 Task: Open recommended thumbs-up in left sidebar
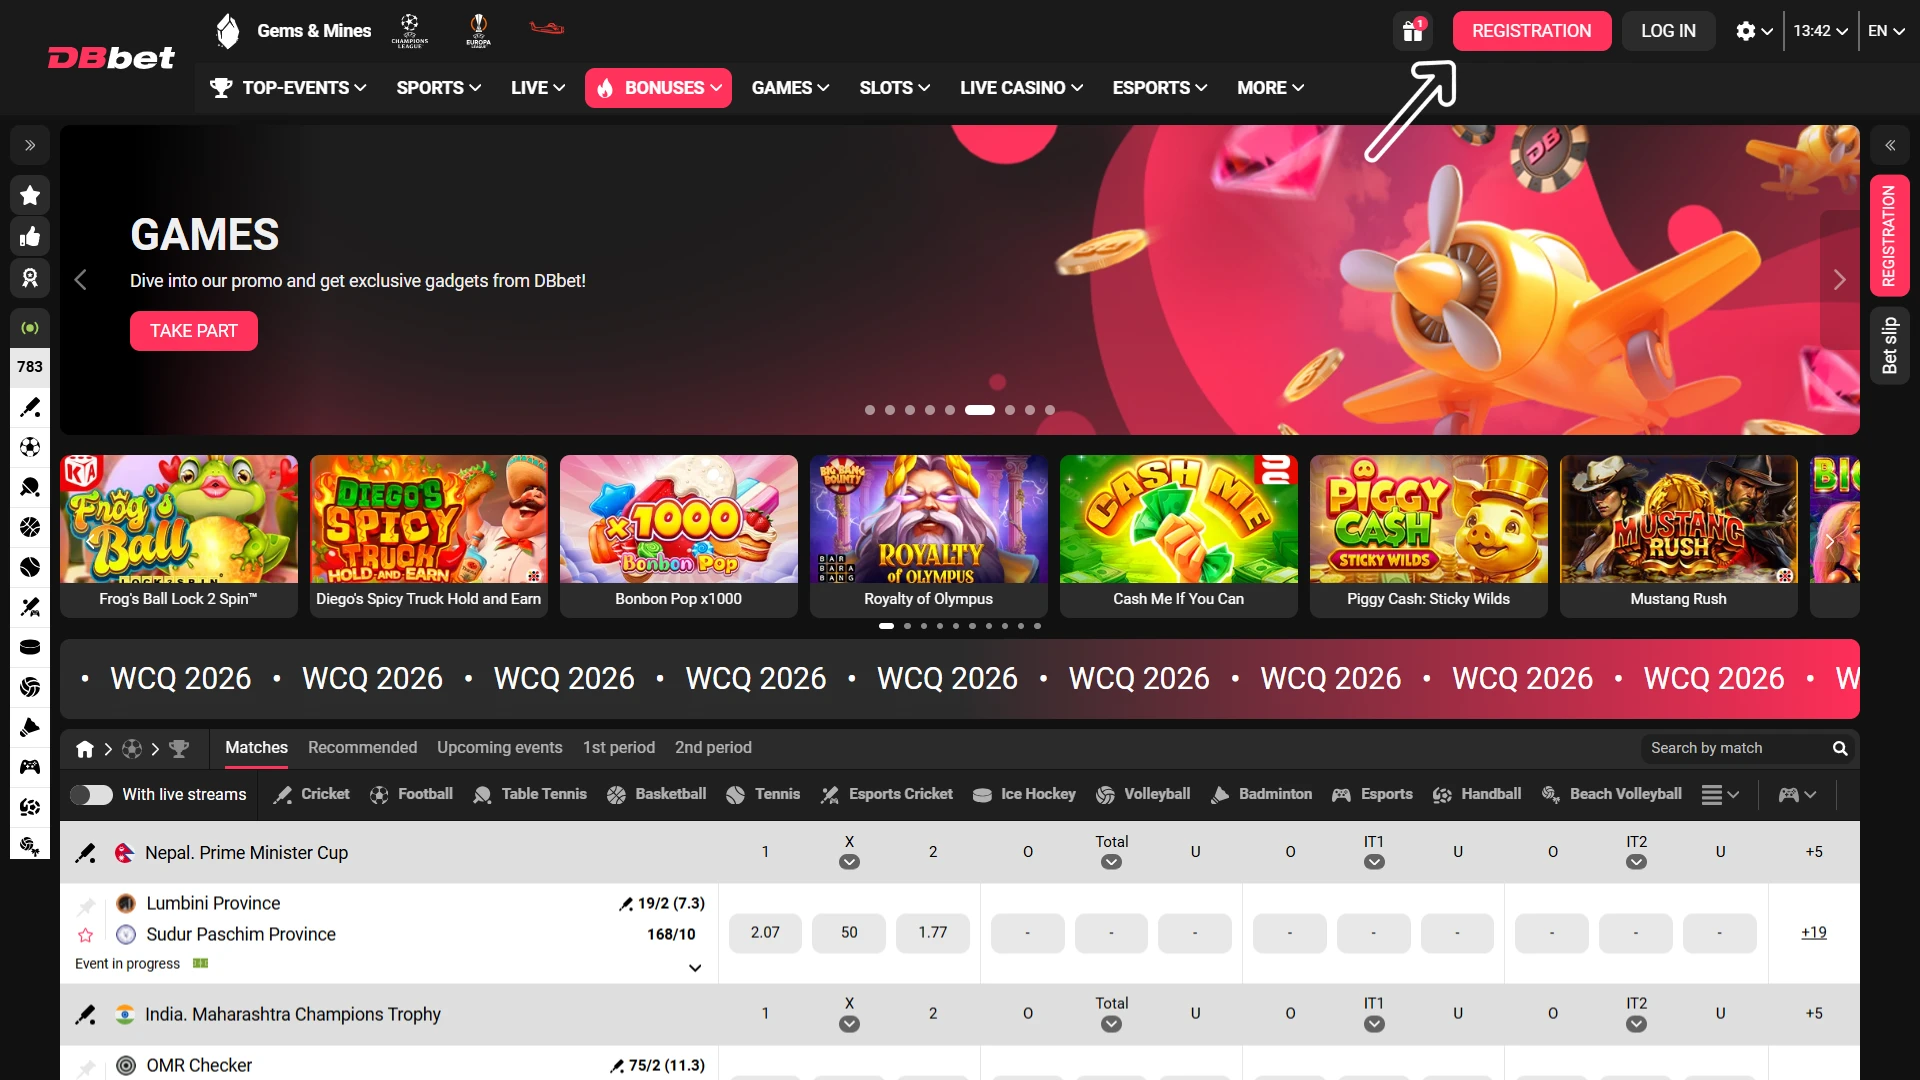point(30,237)
